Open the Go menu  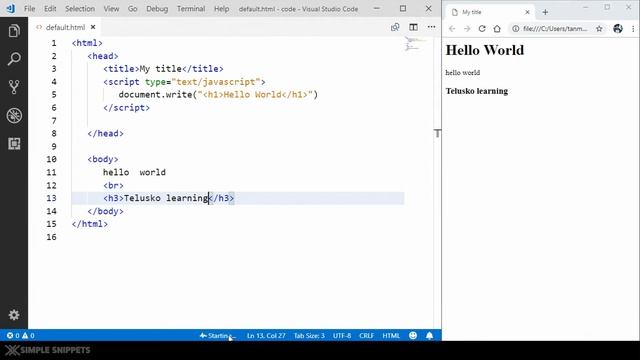pos(133,9)
